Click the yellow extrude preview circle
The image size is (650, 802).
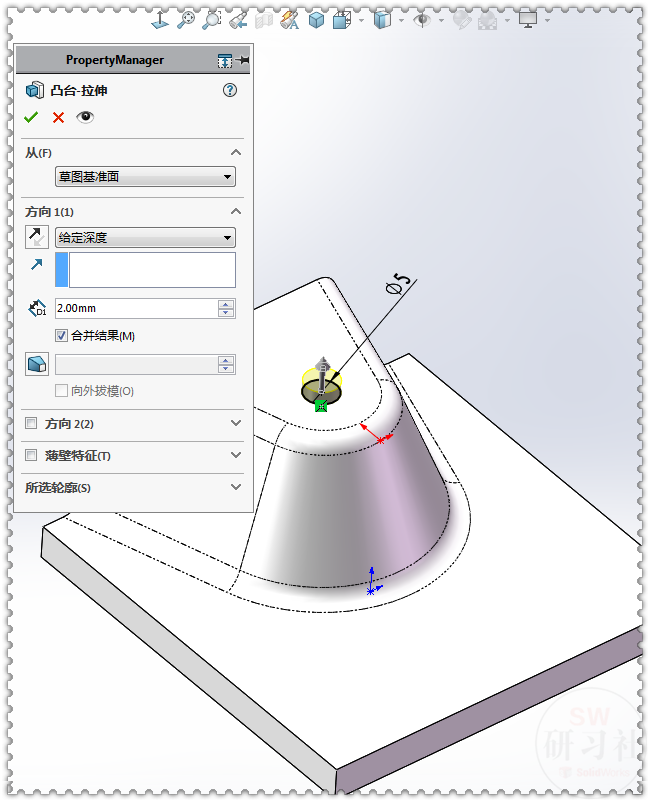321,380
